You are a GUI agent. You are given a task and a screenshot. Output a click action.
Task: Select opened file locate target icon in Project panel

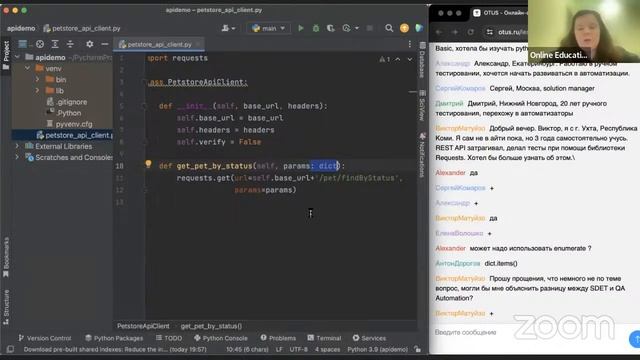coord(40,44)
